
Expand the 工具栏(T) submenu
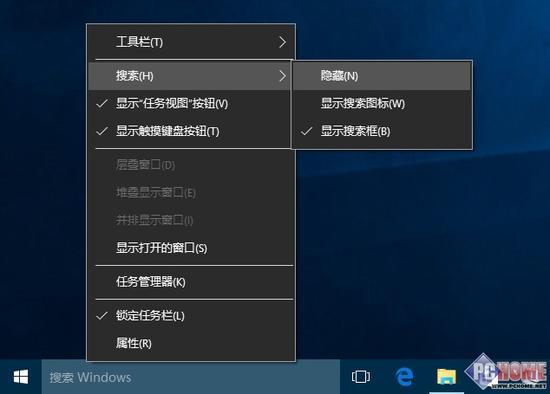coord(191,42)
